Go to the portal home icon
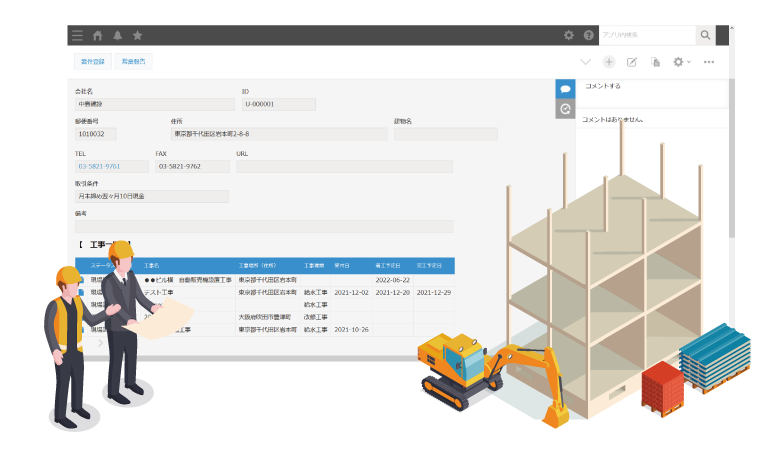This screenshot has width=766, height=452. click(x=97, y=35)
